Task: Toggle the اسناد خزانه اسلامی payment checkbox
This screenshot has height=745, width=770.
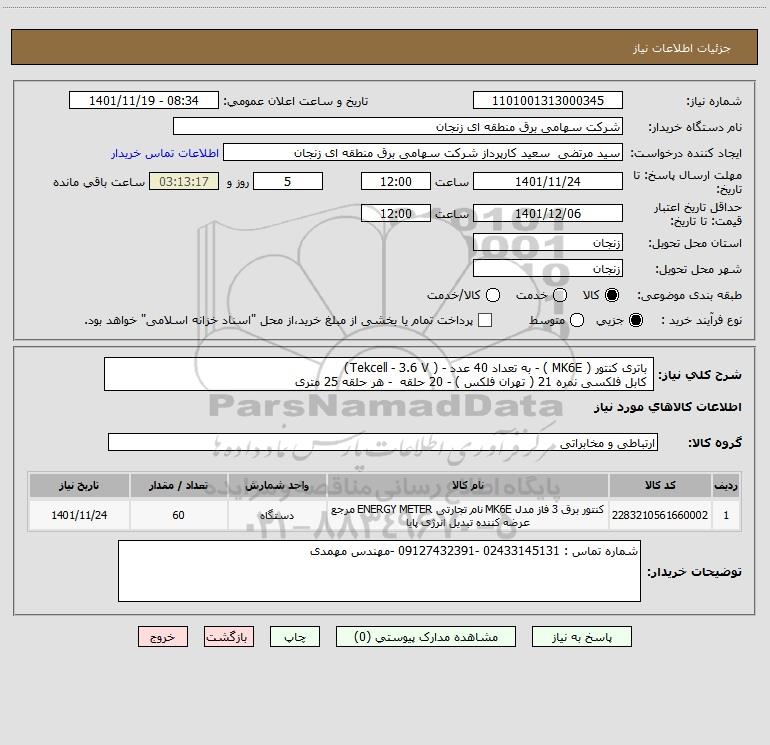Action: (485, 320)
